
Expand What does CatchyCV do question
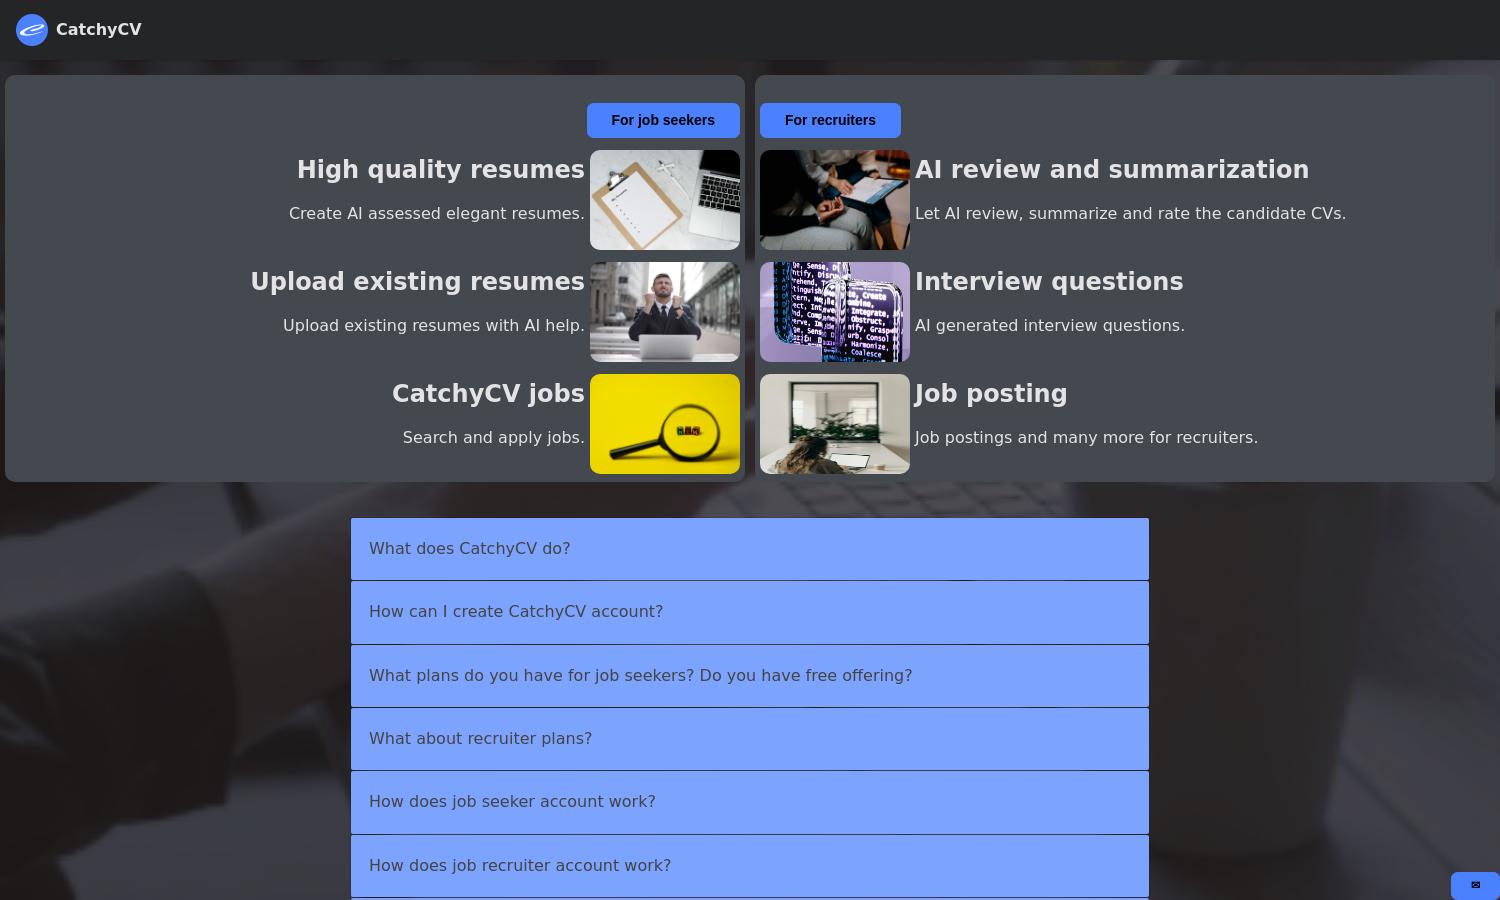750,549
